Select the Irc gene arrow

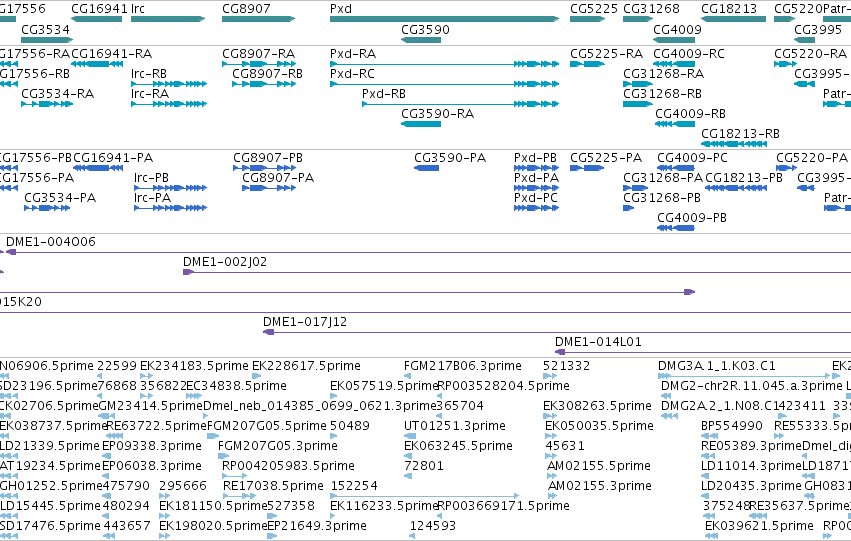click(x=168, y=19)
